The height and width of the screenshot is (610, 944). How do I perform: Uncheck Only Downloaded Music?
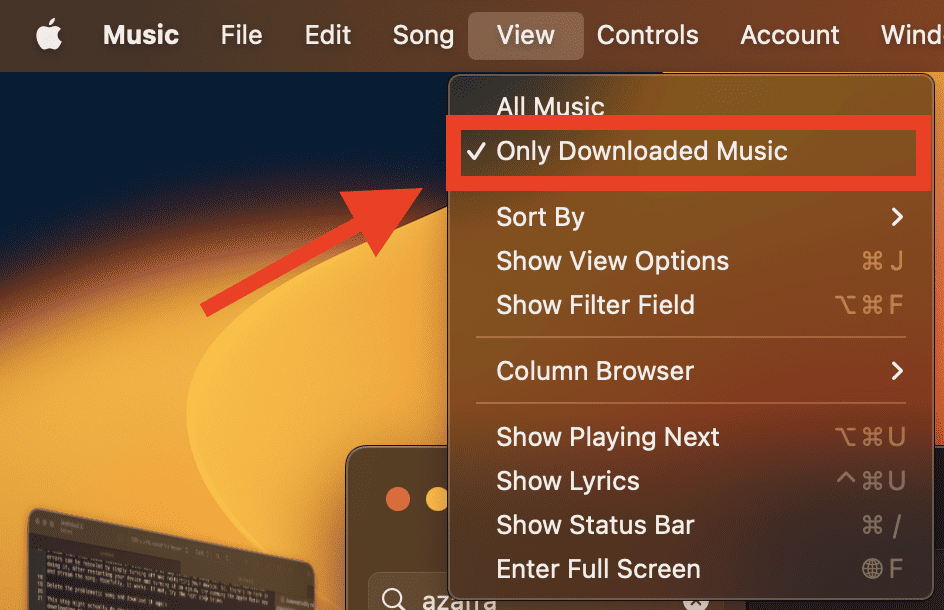pyautogui.click(x=642, y=152)
